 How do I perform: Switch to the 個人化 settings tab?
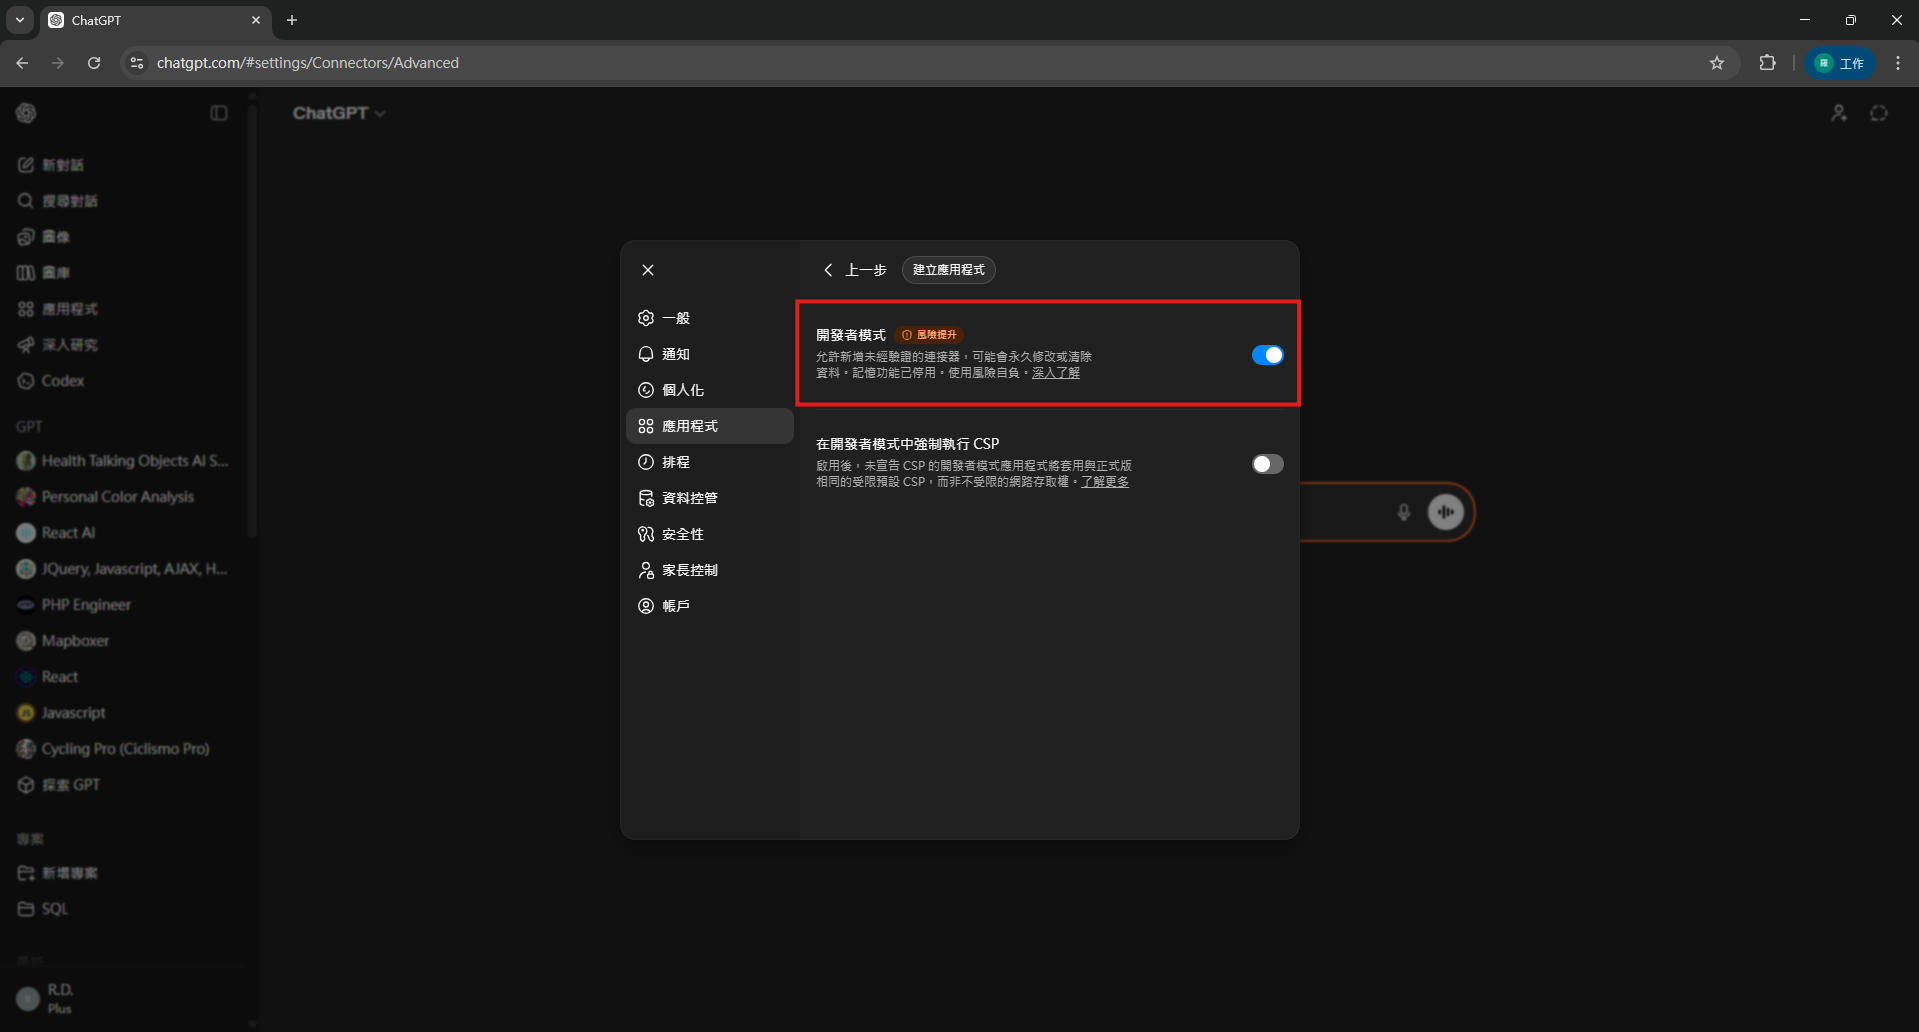point(710,390)
